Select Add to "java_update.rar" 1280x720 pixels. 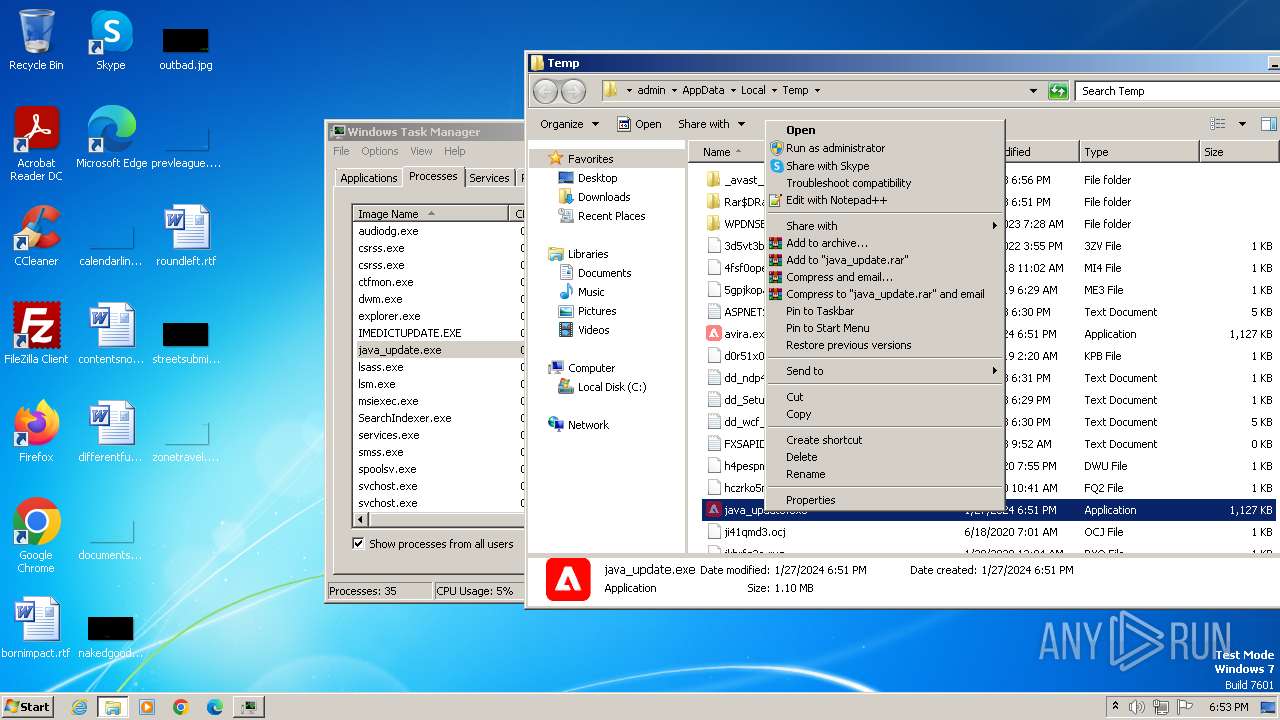[884, 260]
